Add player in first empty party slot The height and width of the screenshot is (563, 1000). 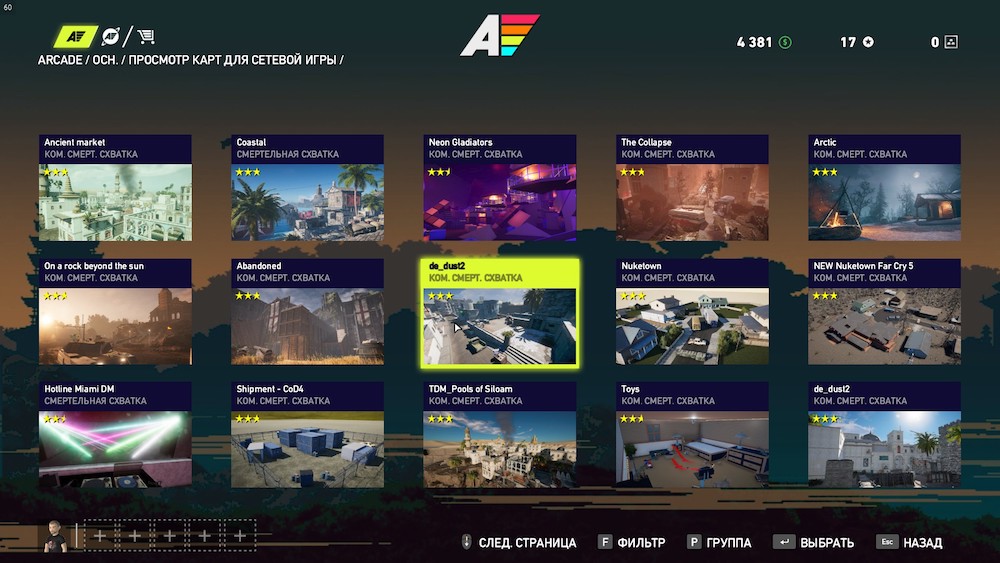[100, 536]
